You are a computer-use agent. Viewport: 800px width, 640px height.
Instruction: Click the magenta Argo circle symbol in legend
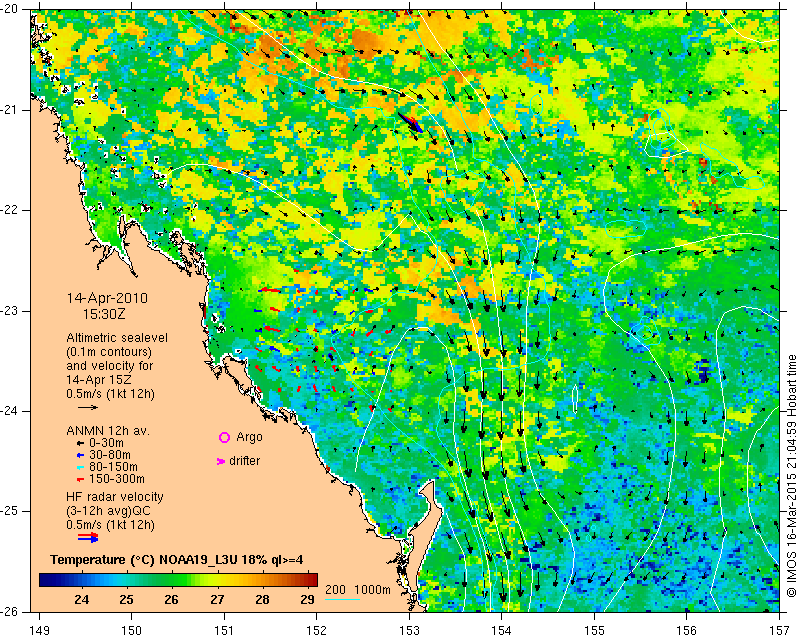[224, 437]
